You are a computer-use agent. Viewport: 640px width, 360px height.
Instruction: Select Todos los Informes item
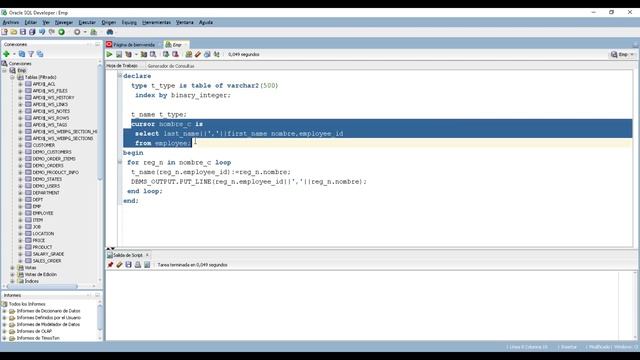point(27,304)
